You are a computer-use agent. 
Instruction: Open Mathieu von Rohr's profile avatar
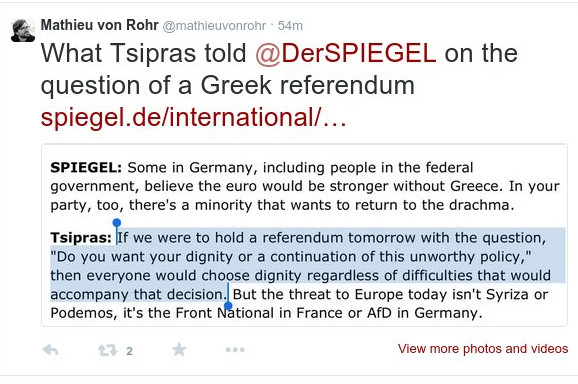(x=23, y=30)
